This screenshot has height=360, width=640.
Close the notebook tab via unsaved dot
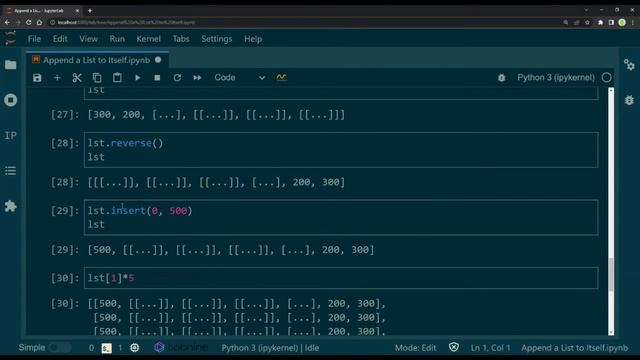(x=158, y=60)
